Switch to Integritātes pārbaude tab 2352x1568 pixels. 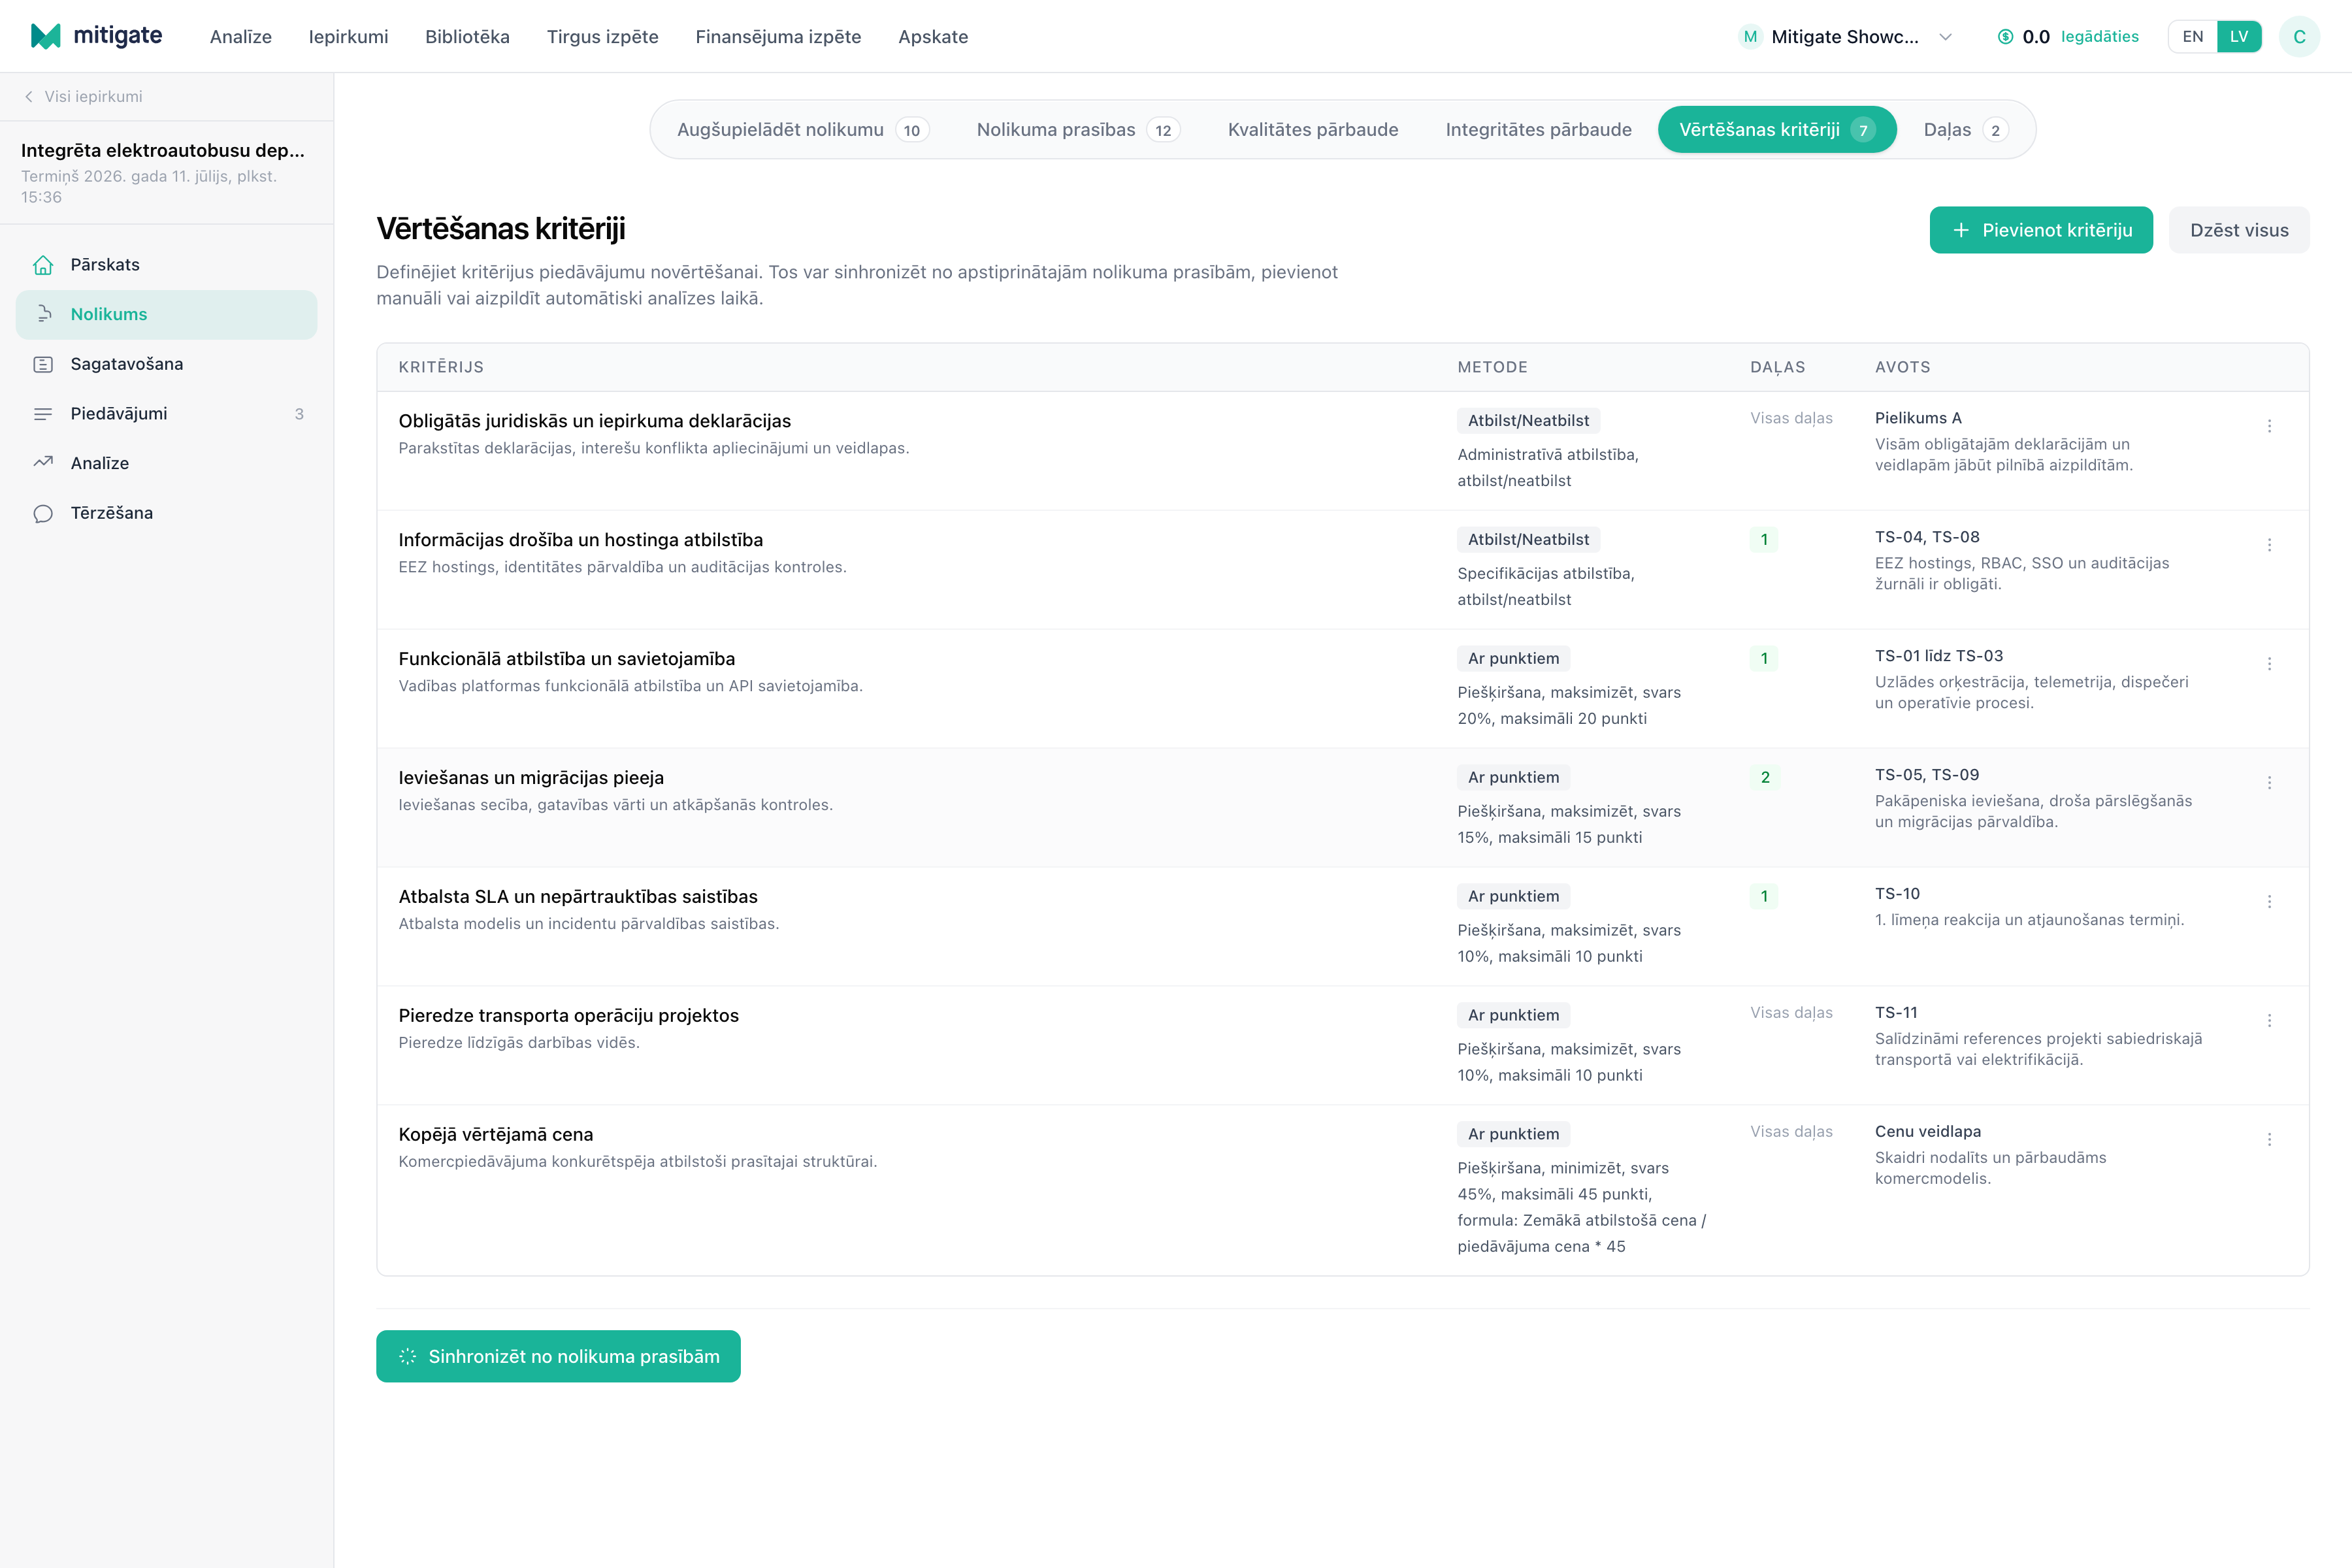pyautogui.click(x=1538, y=130)
